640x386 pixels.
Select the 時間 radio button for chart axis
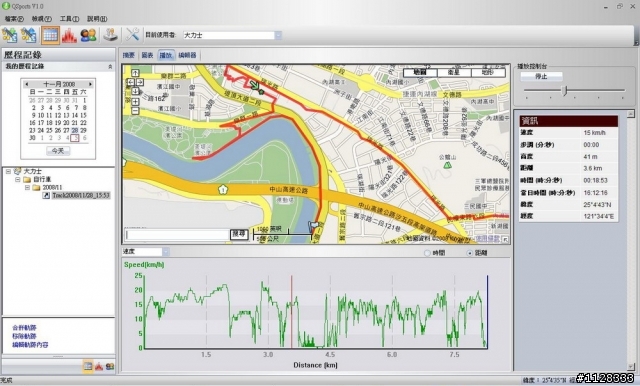[427, 253]
